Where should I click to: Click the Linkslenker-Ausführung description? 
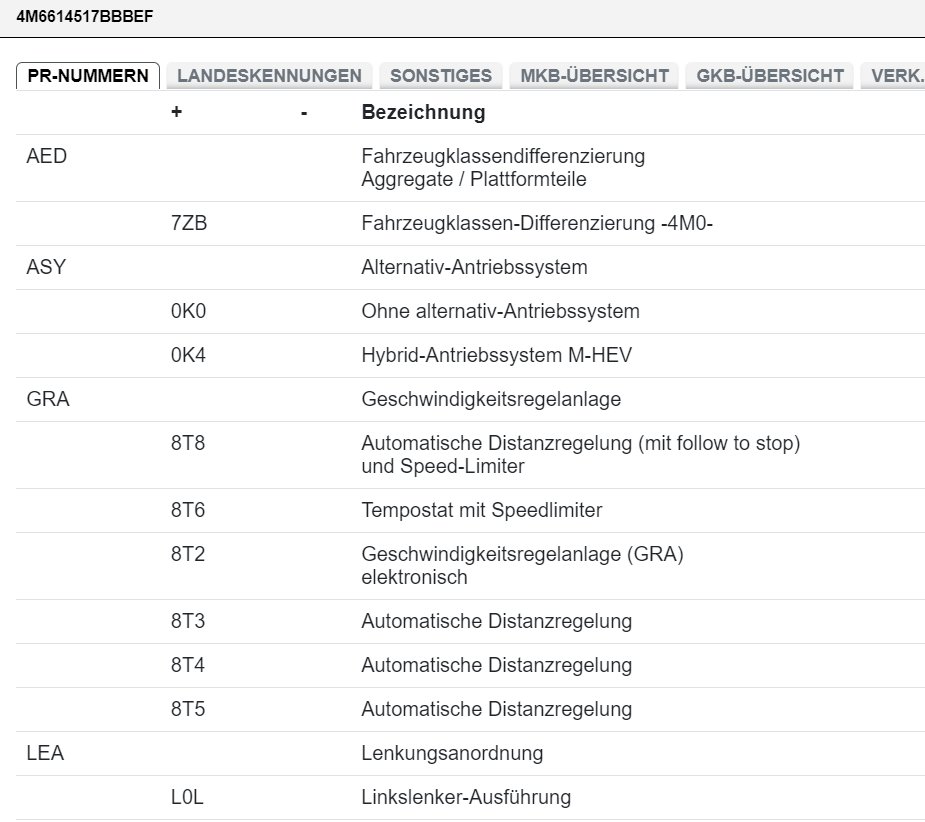point(465,798)
